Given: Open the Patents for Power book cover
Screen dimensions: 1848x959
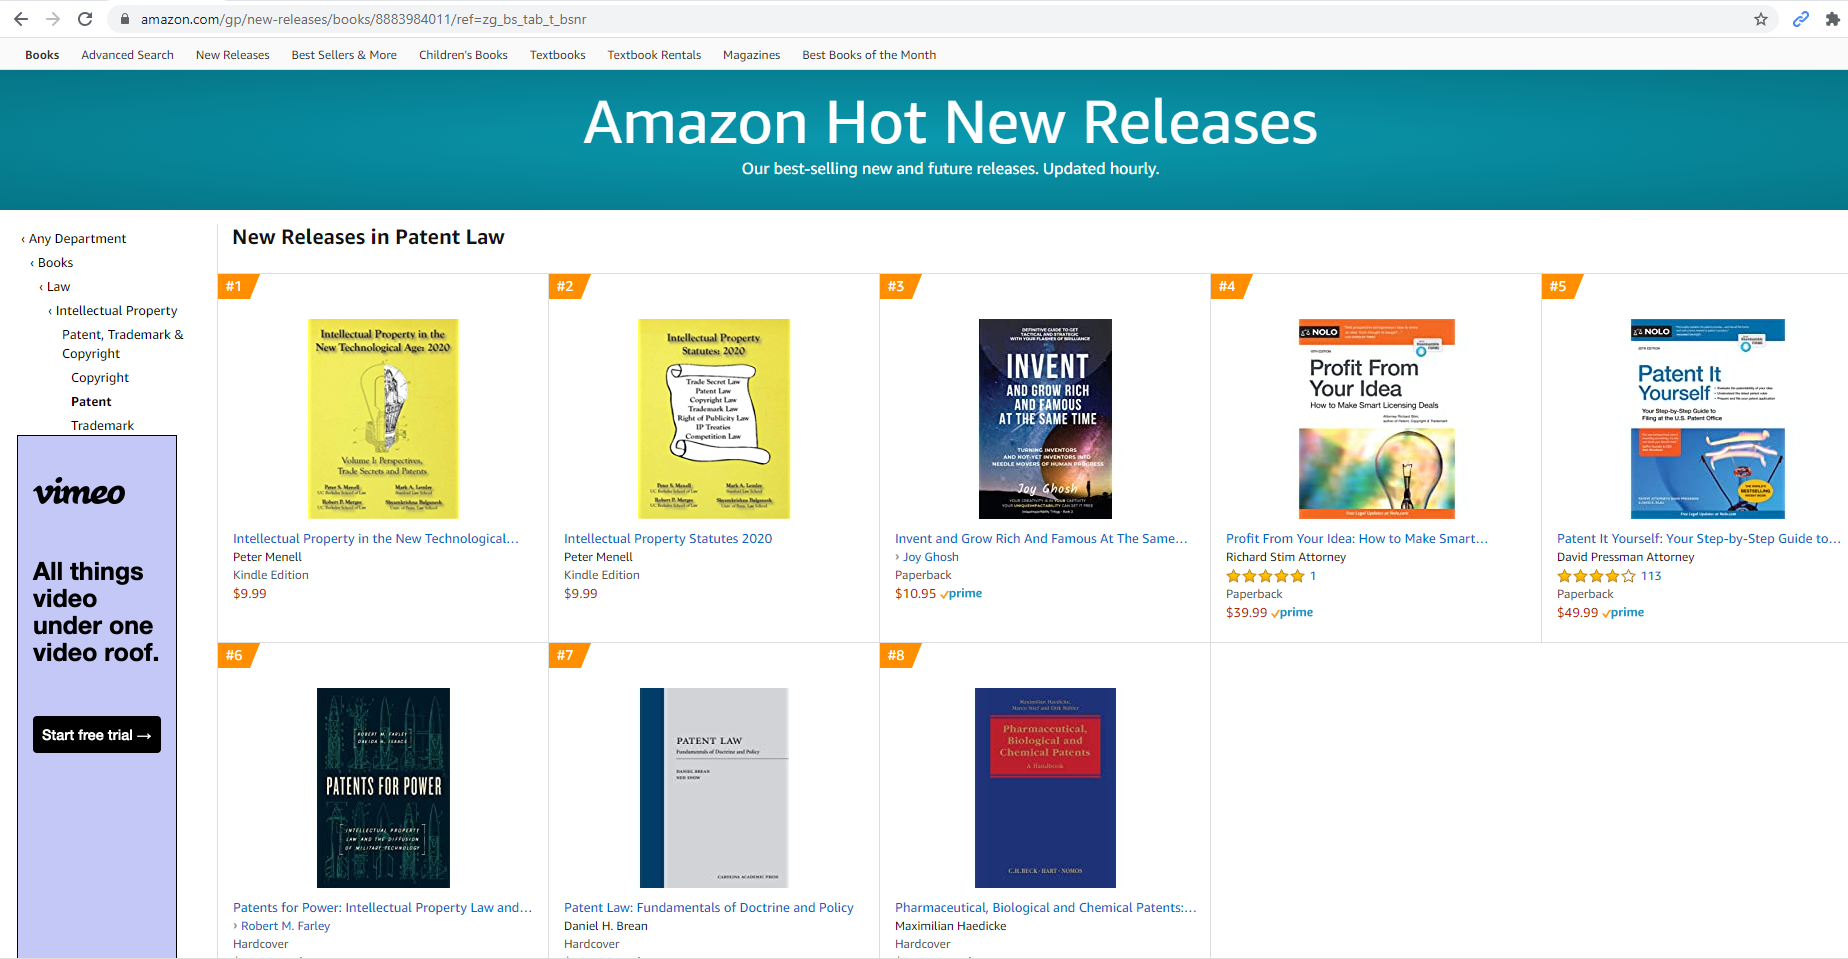Looking at the screenshot, I should tap(383, 787).
